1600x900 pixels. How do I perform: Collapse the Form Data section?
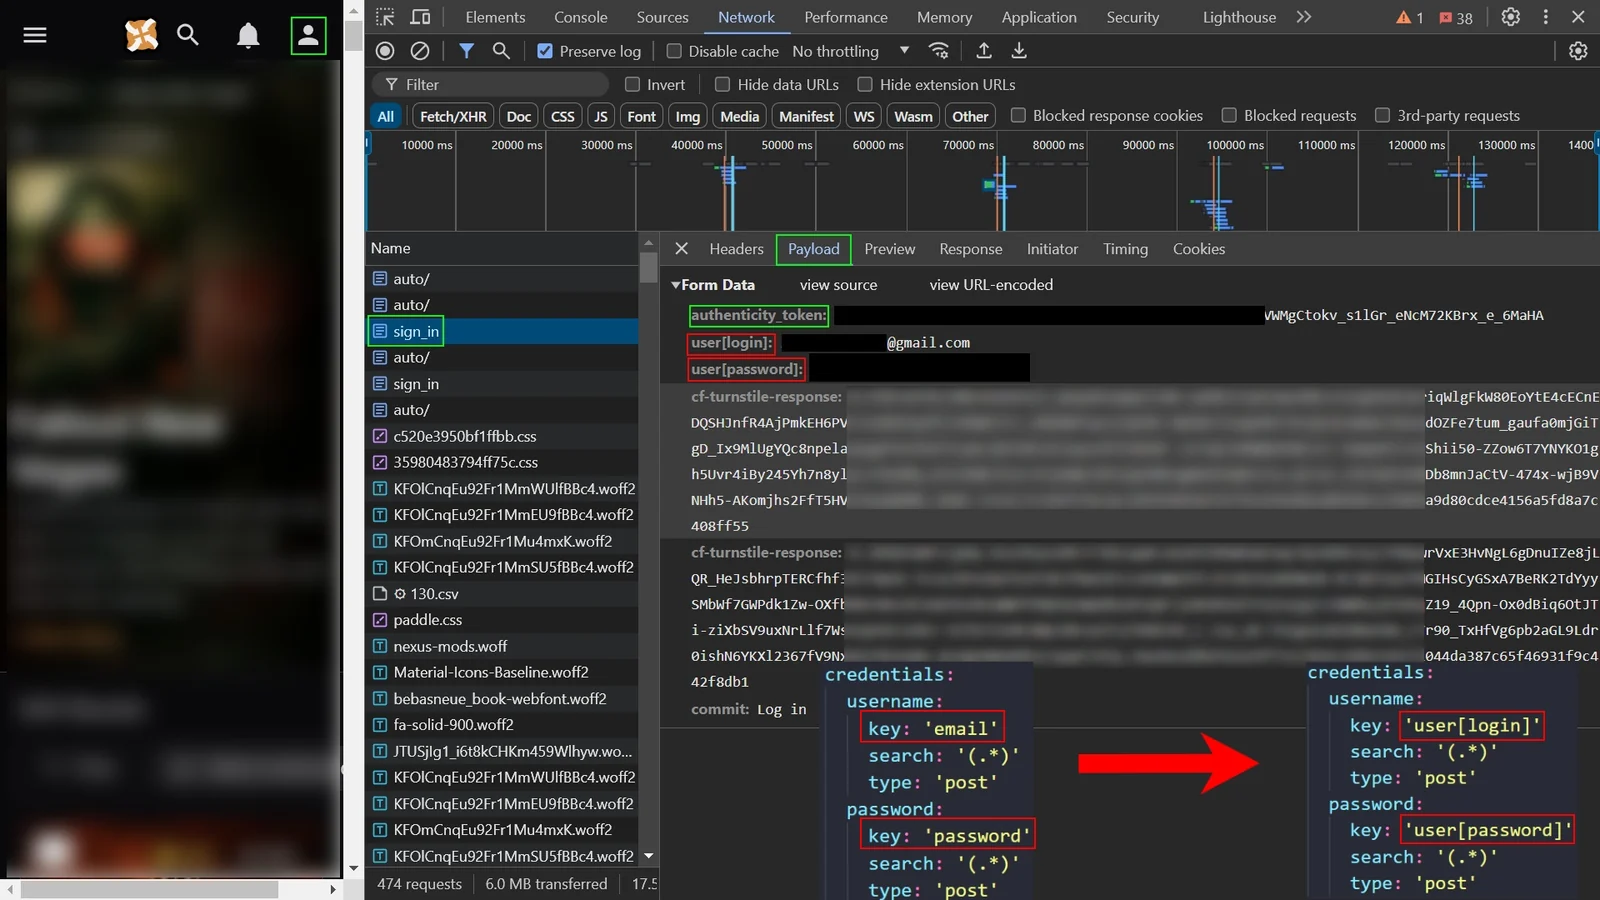coord(676,285)
